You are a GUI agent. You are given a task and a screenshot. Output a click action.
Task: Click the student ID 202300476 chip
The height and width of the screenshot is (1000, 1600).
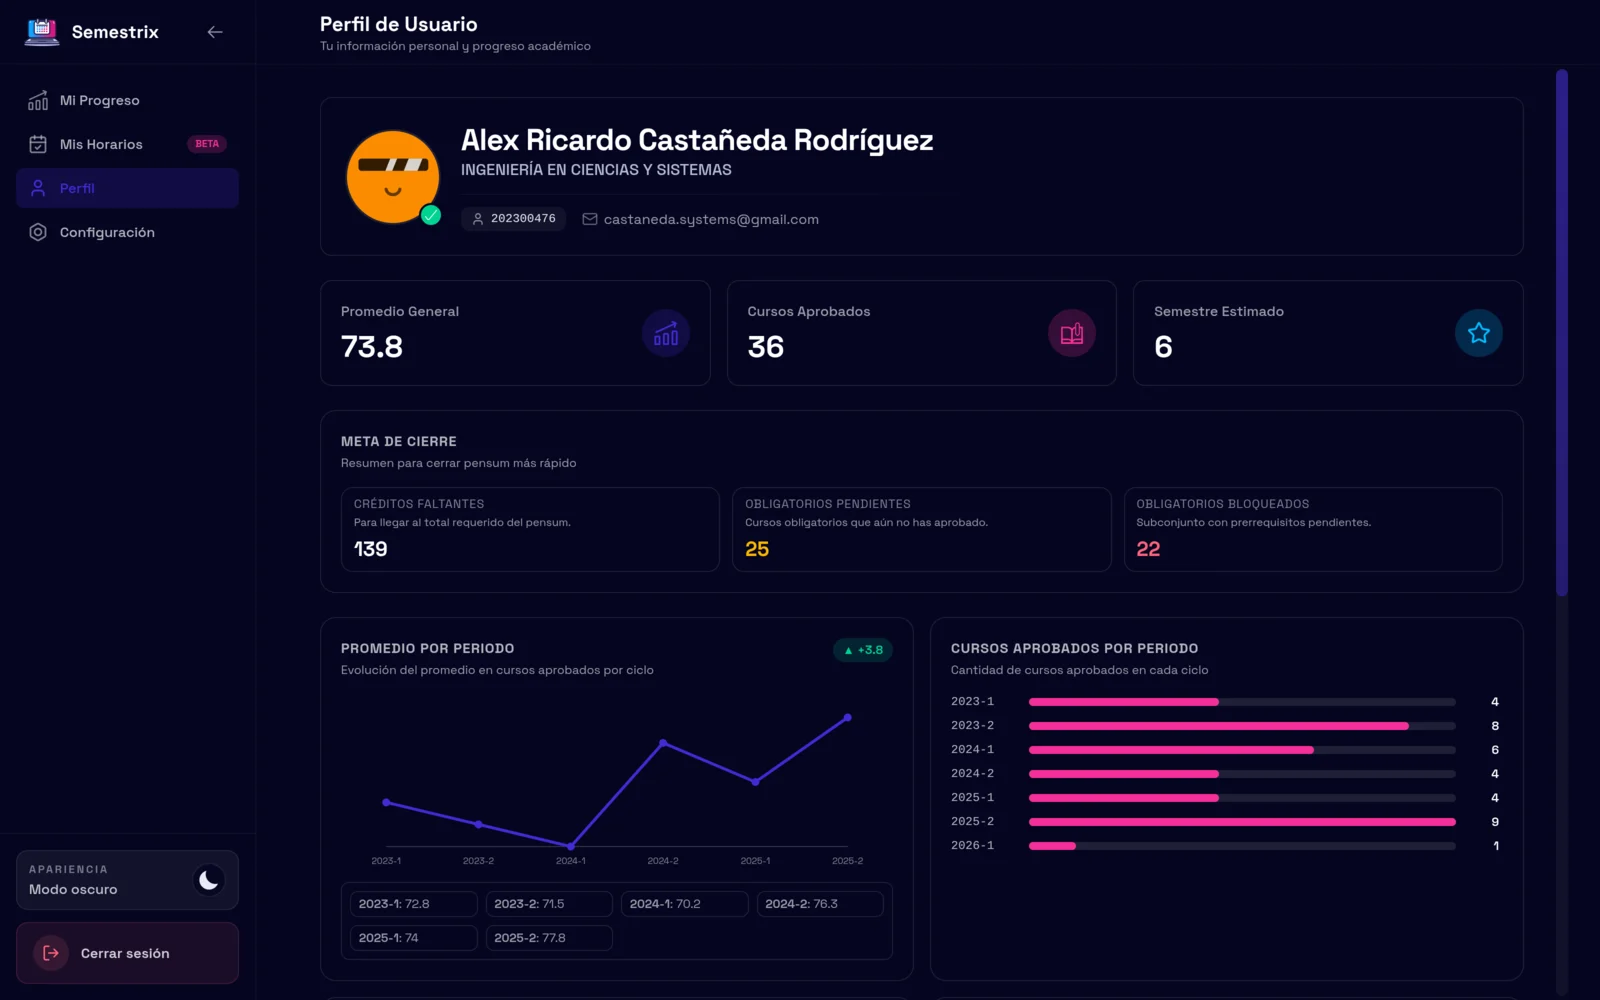[x=513, y=219]
